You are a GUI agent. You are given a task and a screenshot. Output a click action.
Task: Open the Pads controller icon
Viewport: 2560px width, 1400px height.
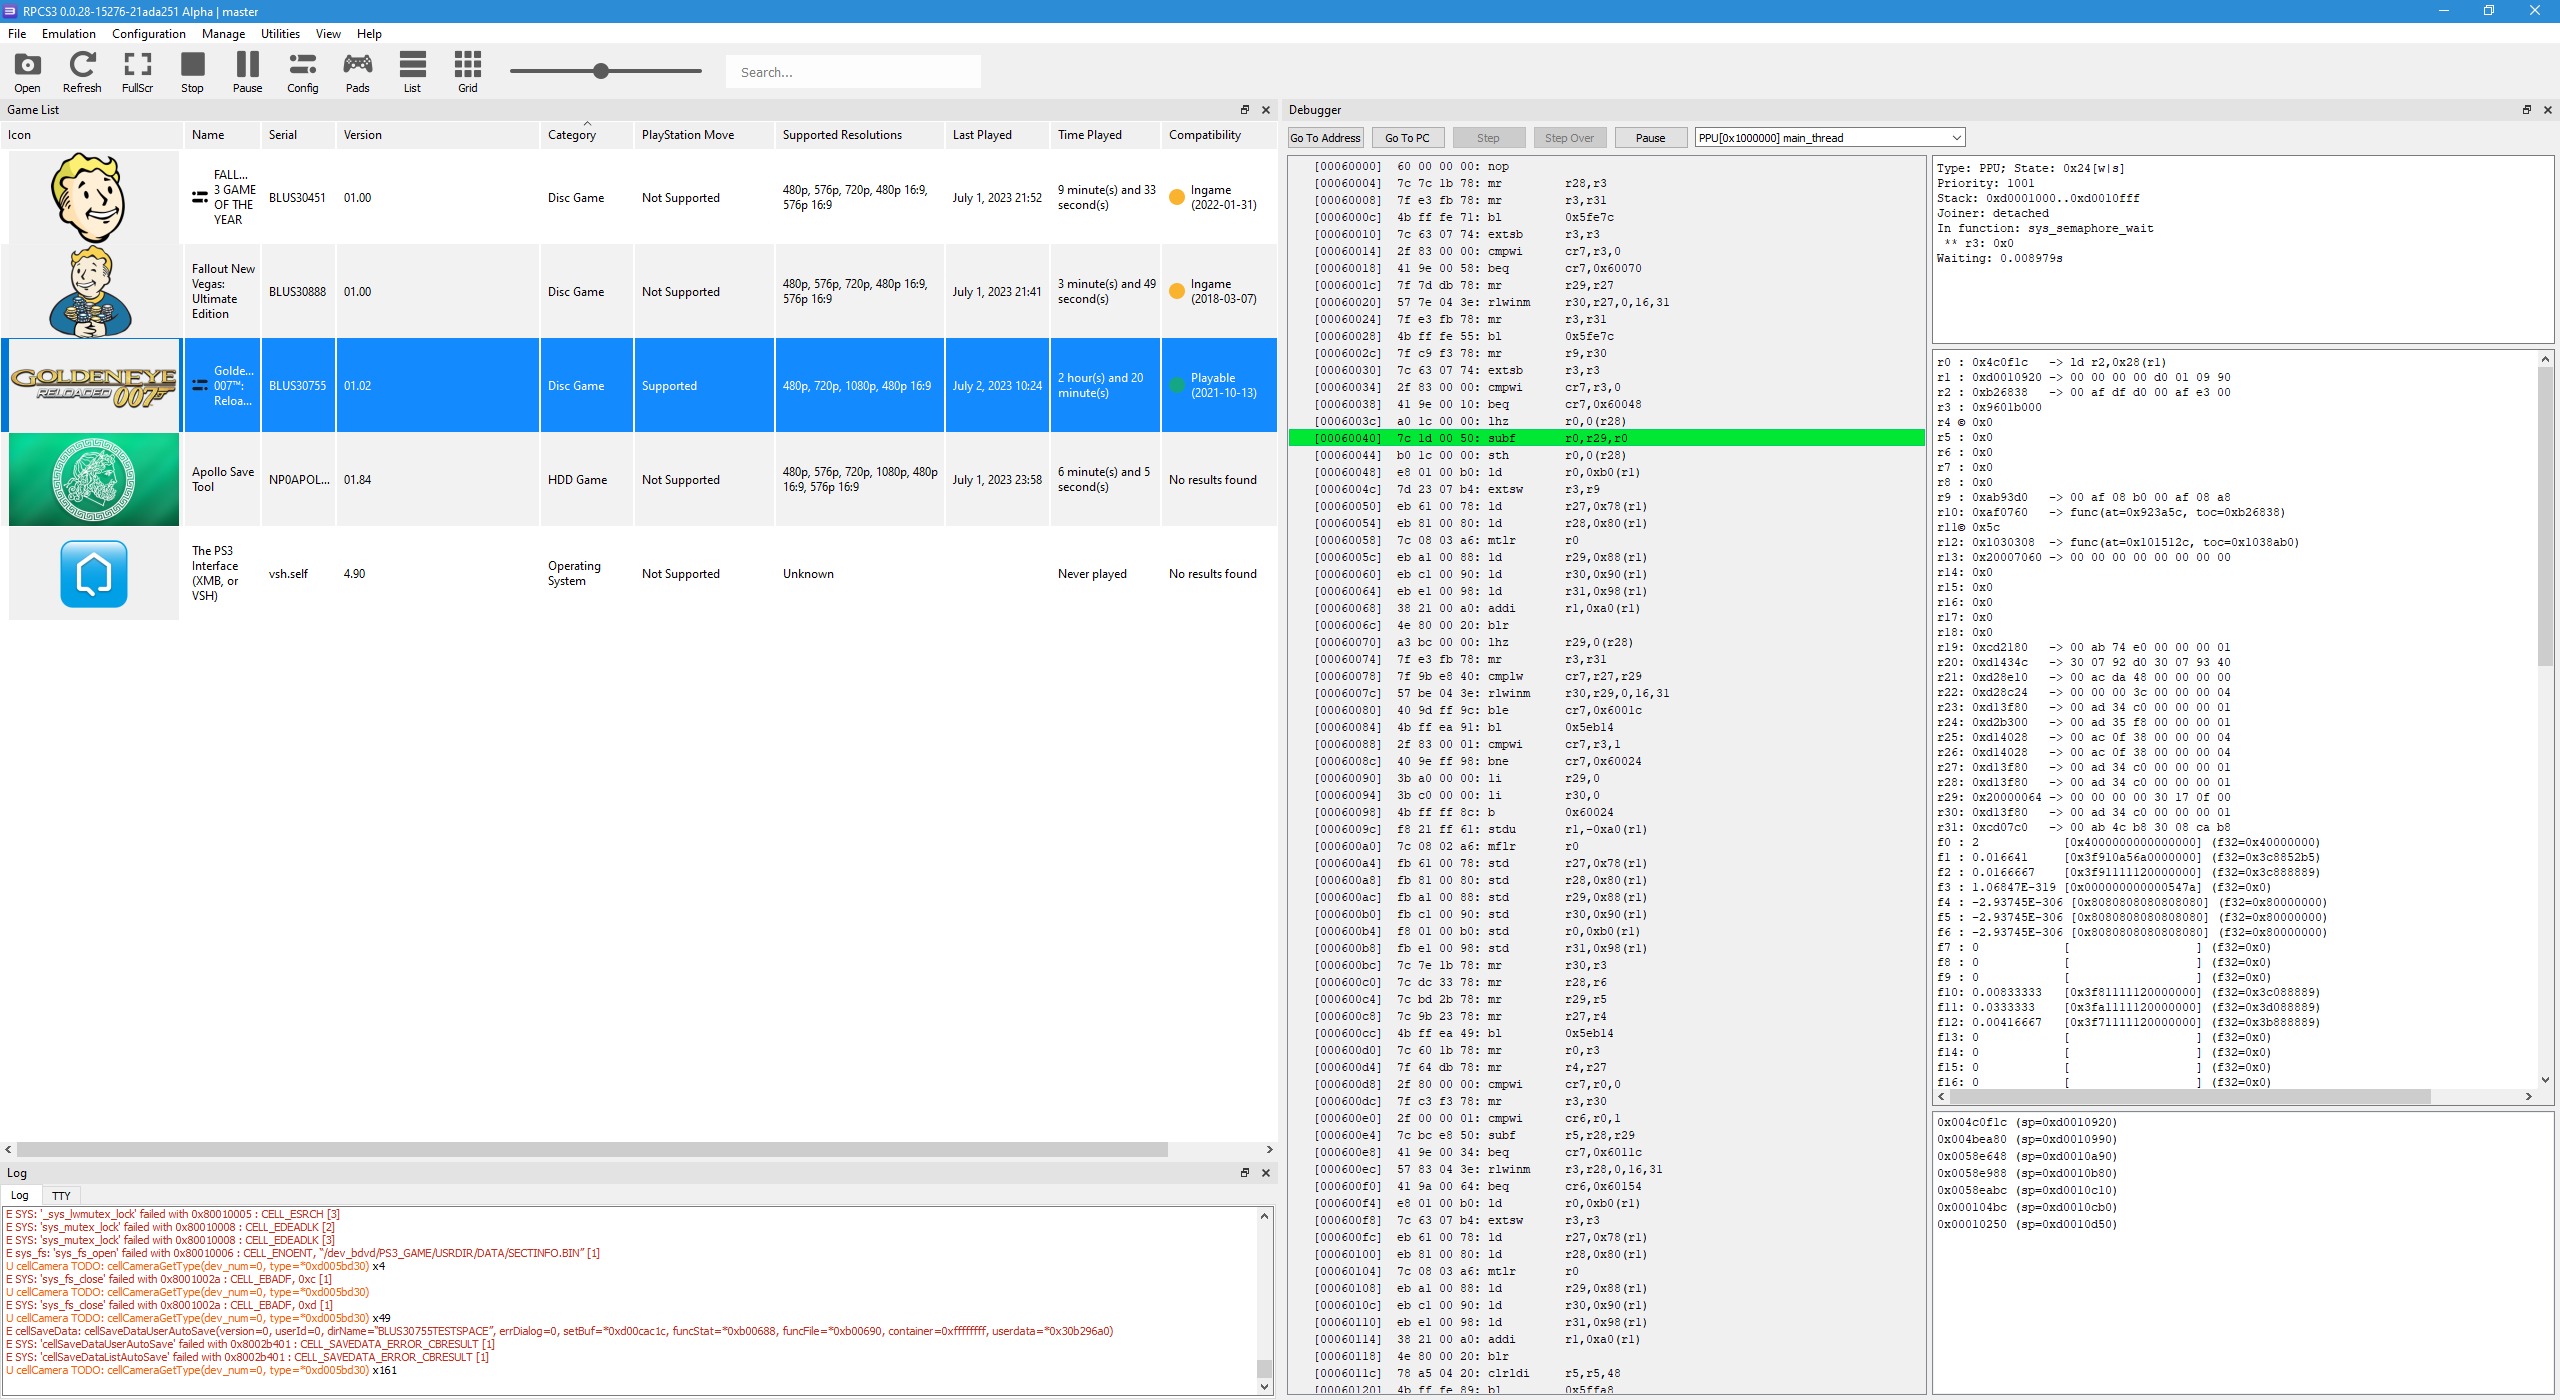point(357,71)
